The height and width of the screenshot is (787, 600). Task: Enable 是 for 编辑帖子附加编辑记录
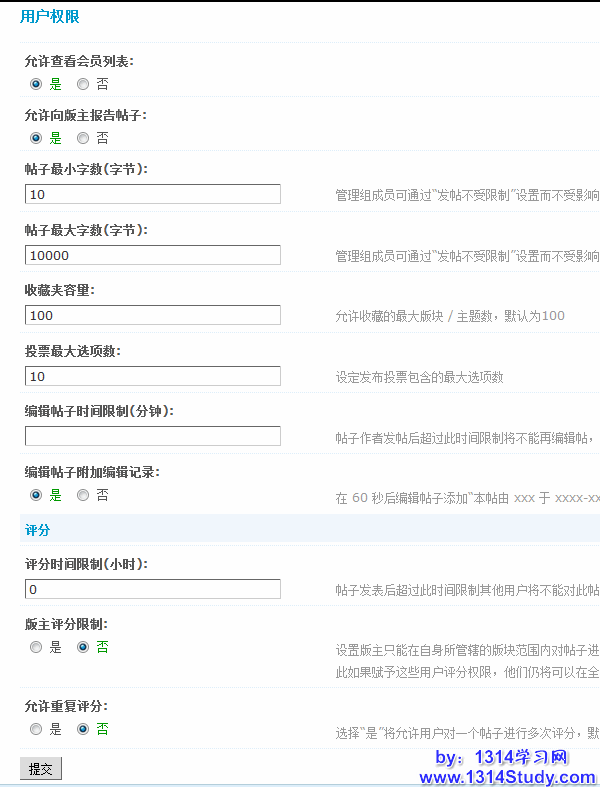36,495
